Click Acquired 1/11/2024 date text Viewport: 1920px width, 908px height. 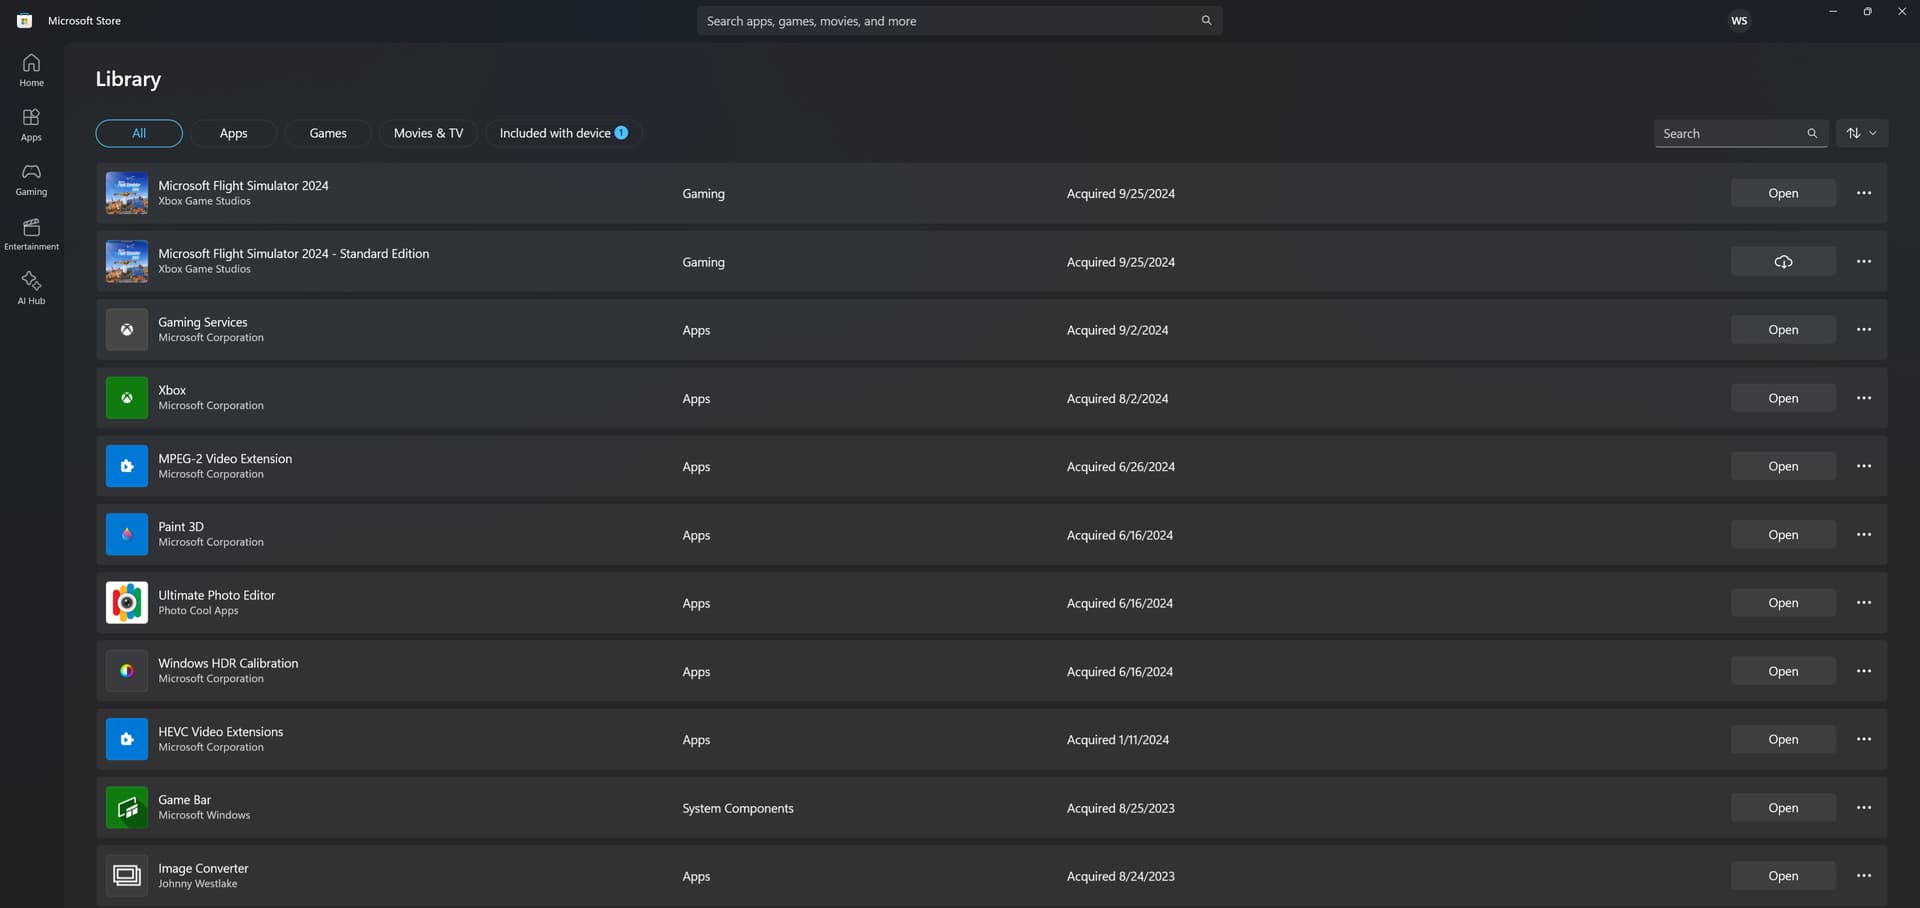click(x=1118, y=740)
